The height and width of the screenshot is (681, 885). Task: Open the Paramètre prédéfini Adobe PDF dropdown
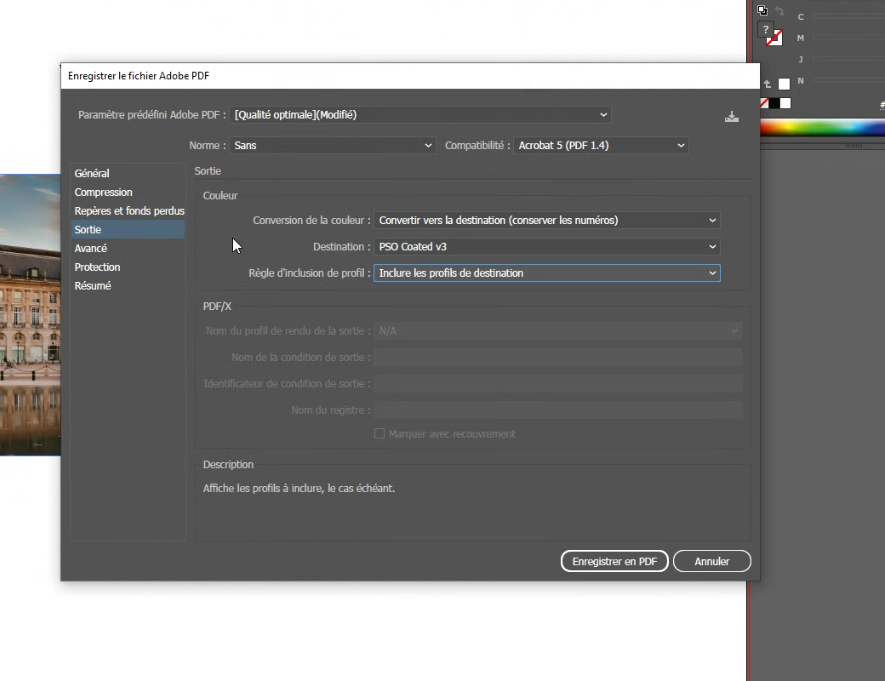[421, 115]
